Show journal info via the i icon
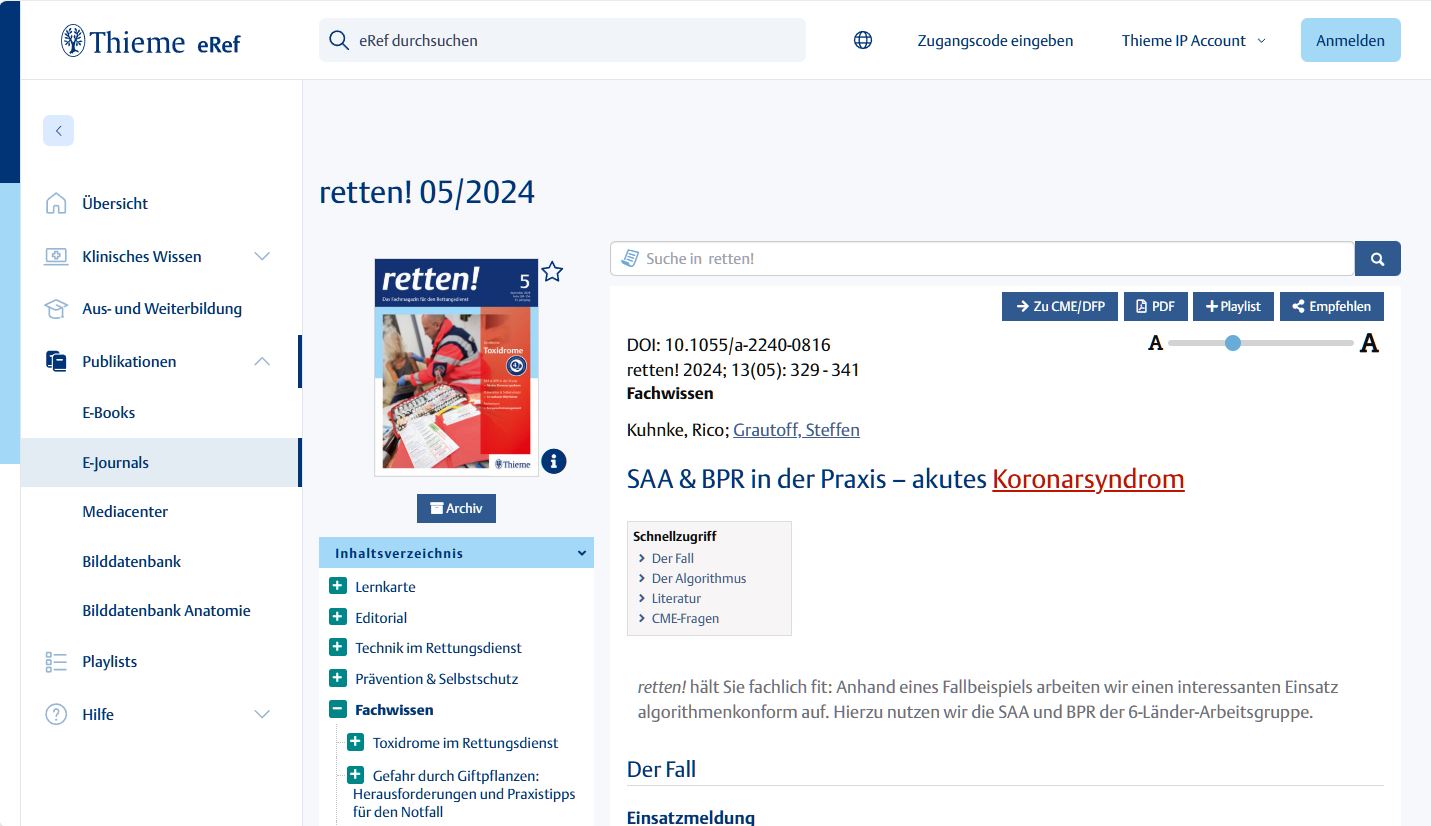 click(554, 461)
